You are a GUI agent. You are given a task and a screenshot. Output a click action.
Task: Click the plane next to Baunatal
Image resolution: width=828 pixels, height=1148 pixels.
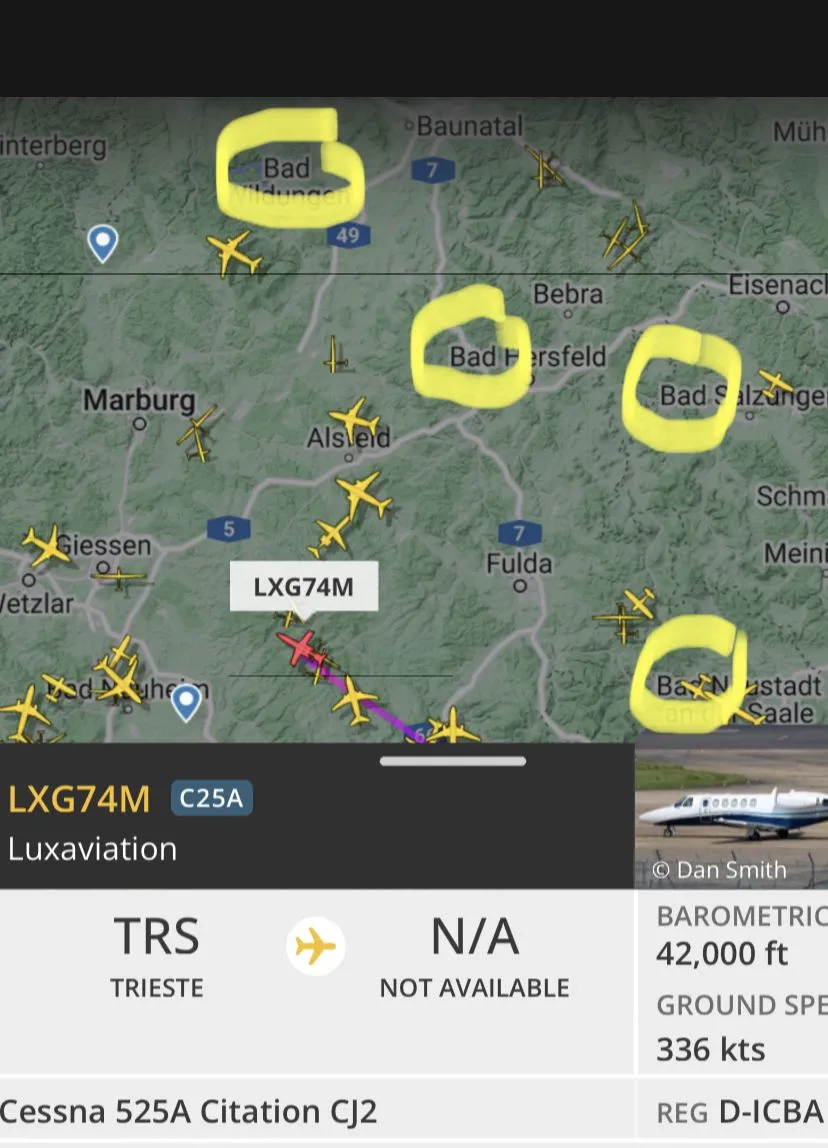(x=545, y=168)
